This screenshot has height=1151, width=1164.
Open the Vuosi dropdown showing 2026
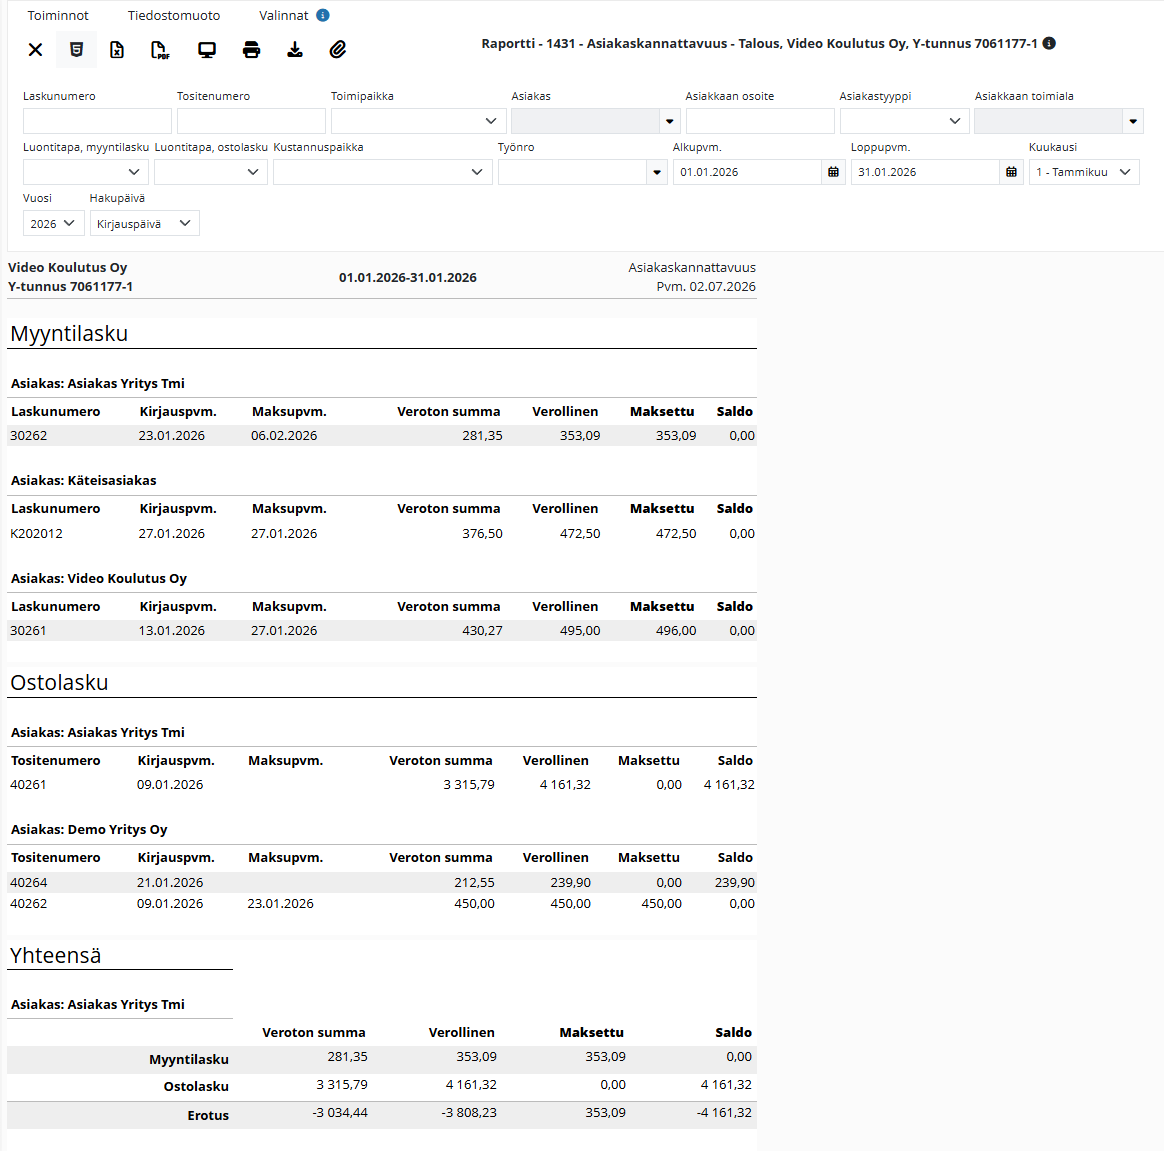[53, 224]
